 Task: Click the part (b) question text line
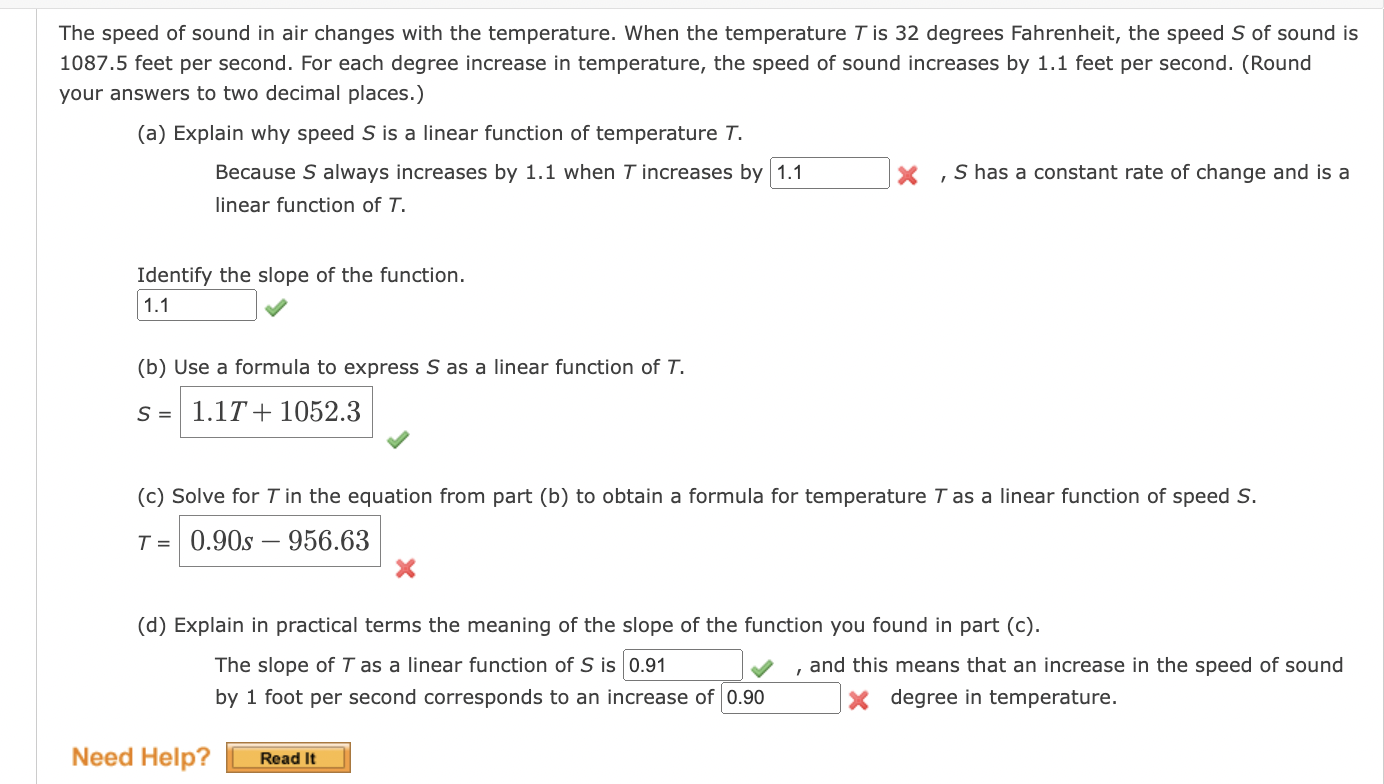[410, 367]
